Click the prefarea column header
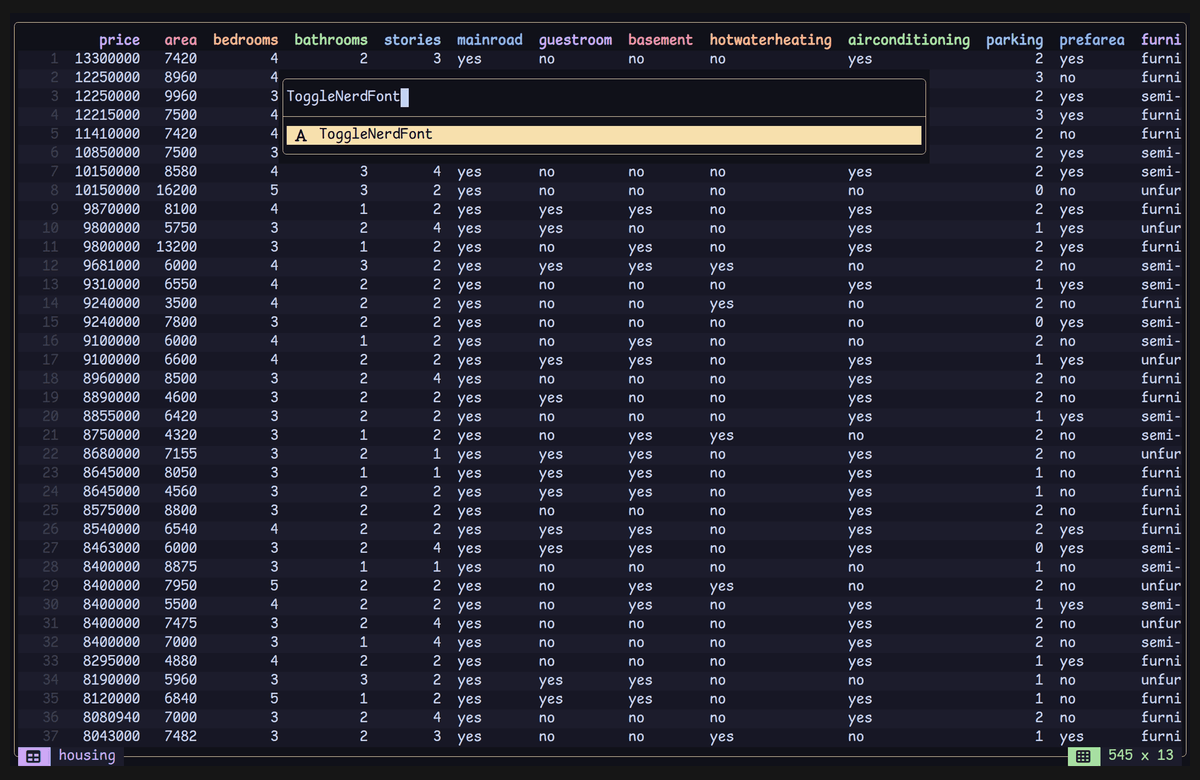The image size is (1200, 780). coord(1092,40)
